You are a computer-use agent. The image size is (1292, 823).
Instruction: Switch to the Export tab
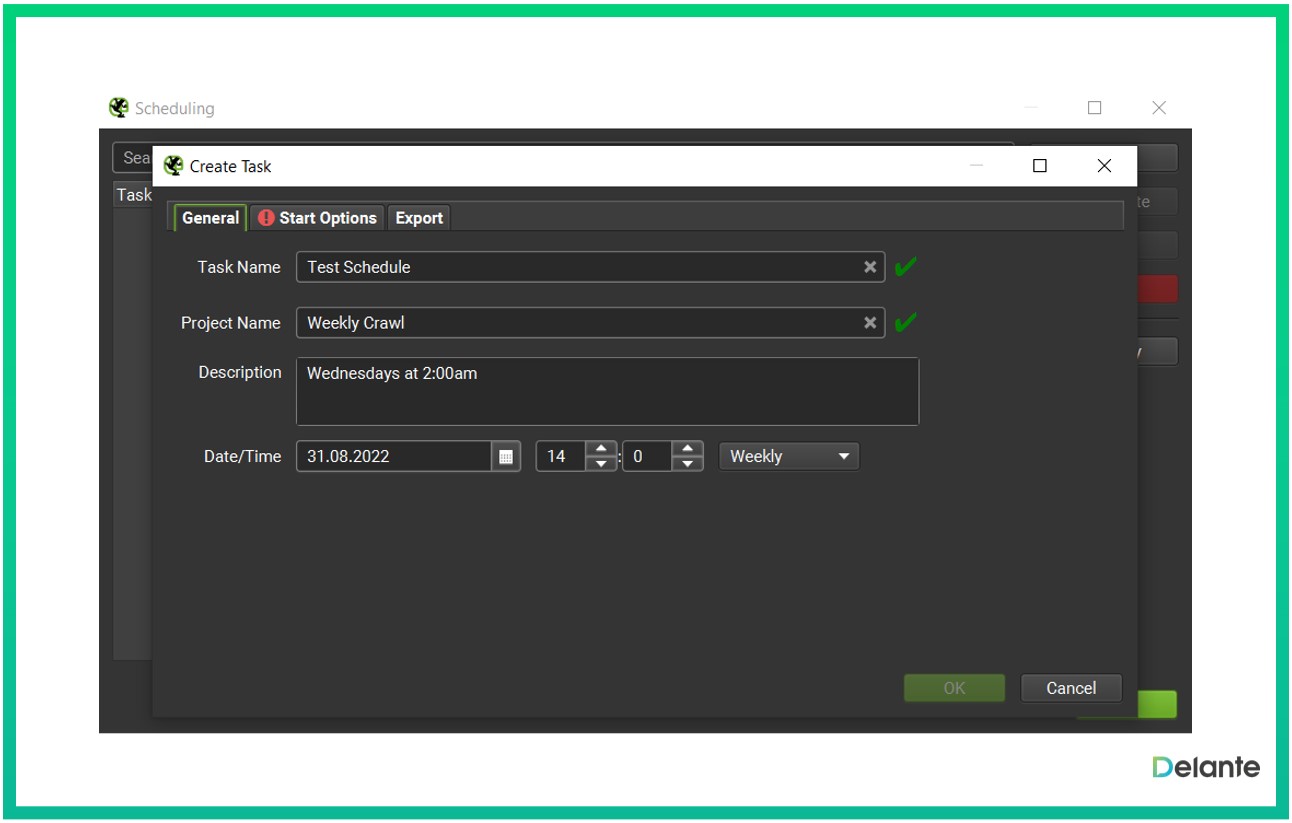pos(419,218)
